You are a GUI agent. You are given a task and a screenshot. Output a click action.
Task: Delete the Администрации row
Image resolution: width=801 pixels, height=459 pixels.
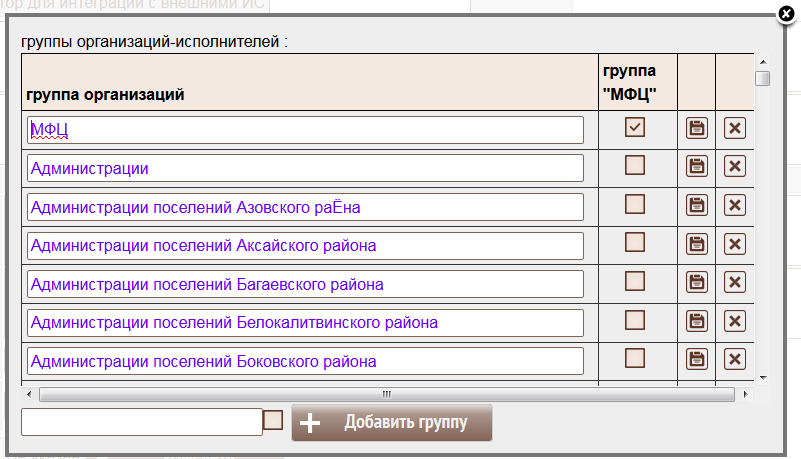click(x=734, y=167)
